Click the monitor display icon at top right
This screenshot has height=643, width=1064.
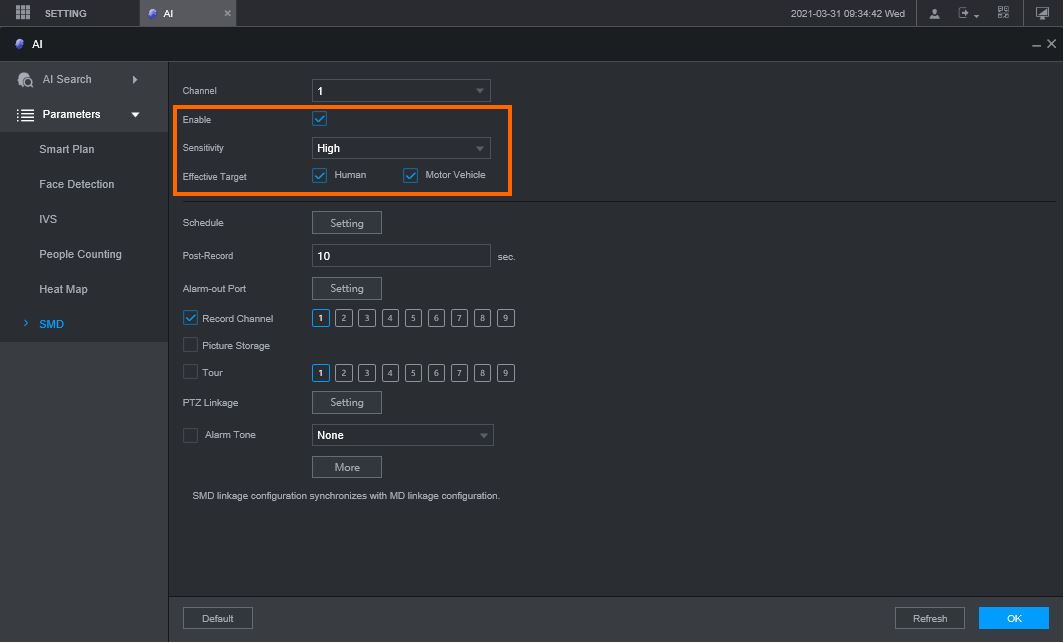coord(1042,14)
